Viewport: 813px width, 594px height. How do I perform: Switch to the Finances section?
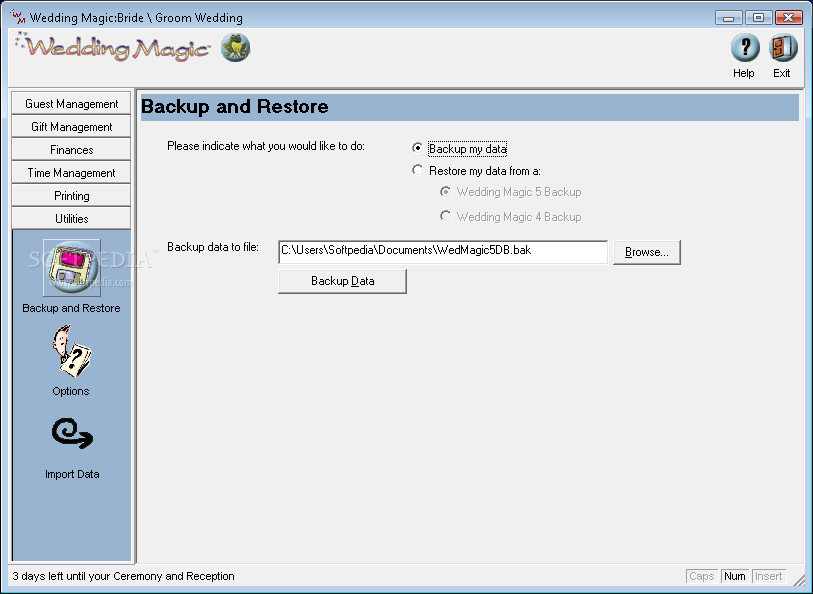coord(72,150)
